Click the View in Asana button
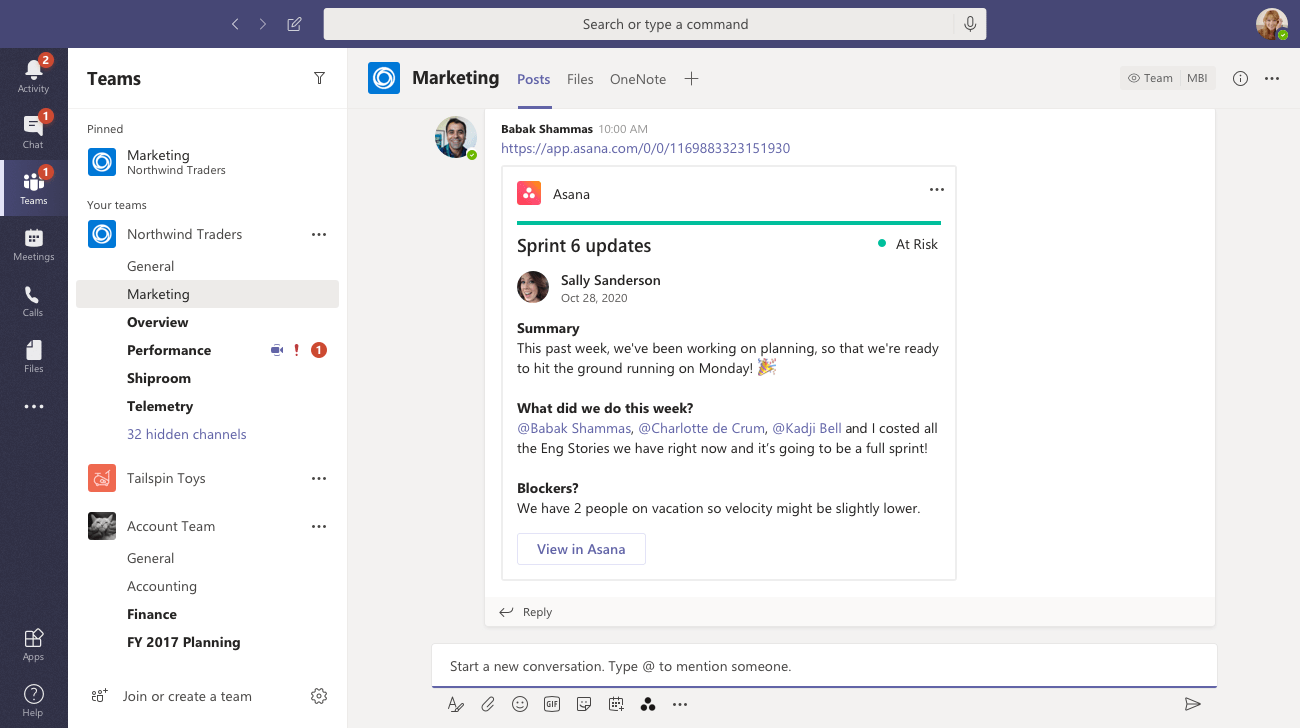This screenshot has height=728, width=1300. (581, 549)
